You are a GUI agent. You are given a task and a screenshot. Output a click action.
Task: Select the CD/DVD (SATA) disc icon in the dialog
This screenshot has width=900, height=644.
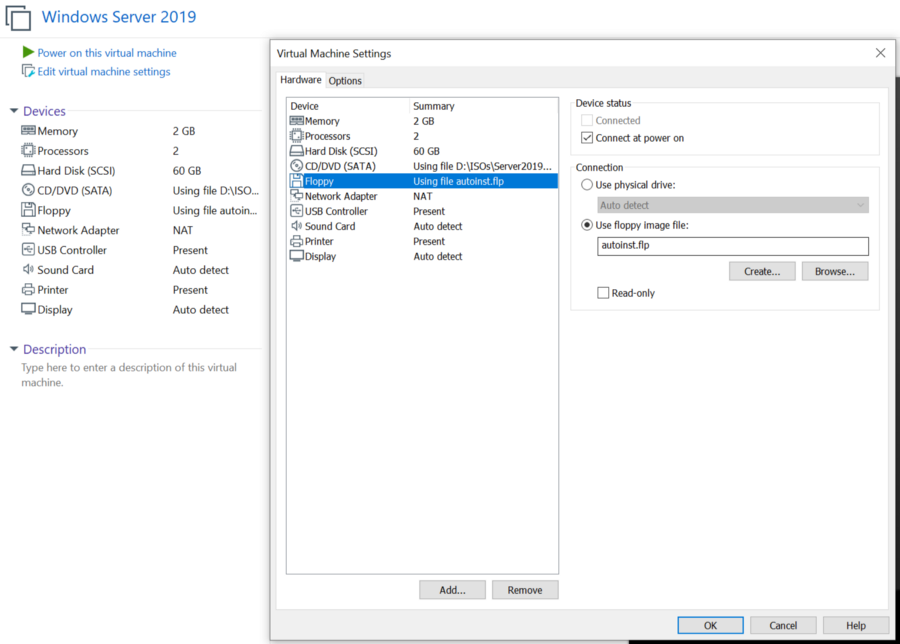296,166
